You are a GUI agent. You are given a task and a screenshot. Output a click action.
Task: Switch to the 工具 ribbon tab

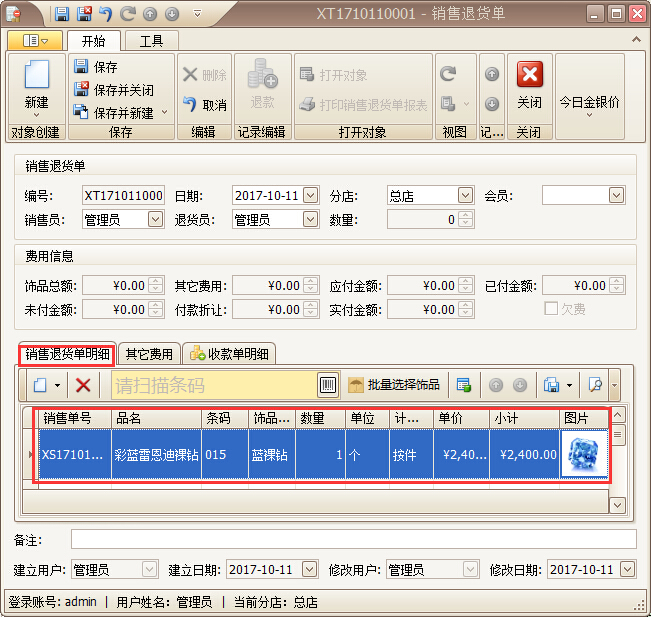pyautogui.click(x=151, y=41)
